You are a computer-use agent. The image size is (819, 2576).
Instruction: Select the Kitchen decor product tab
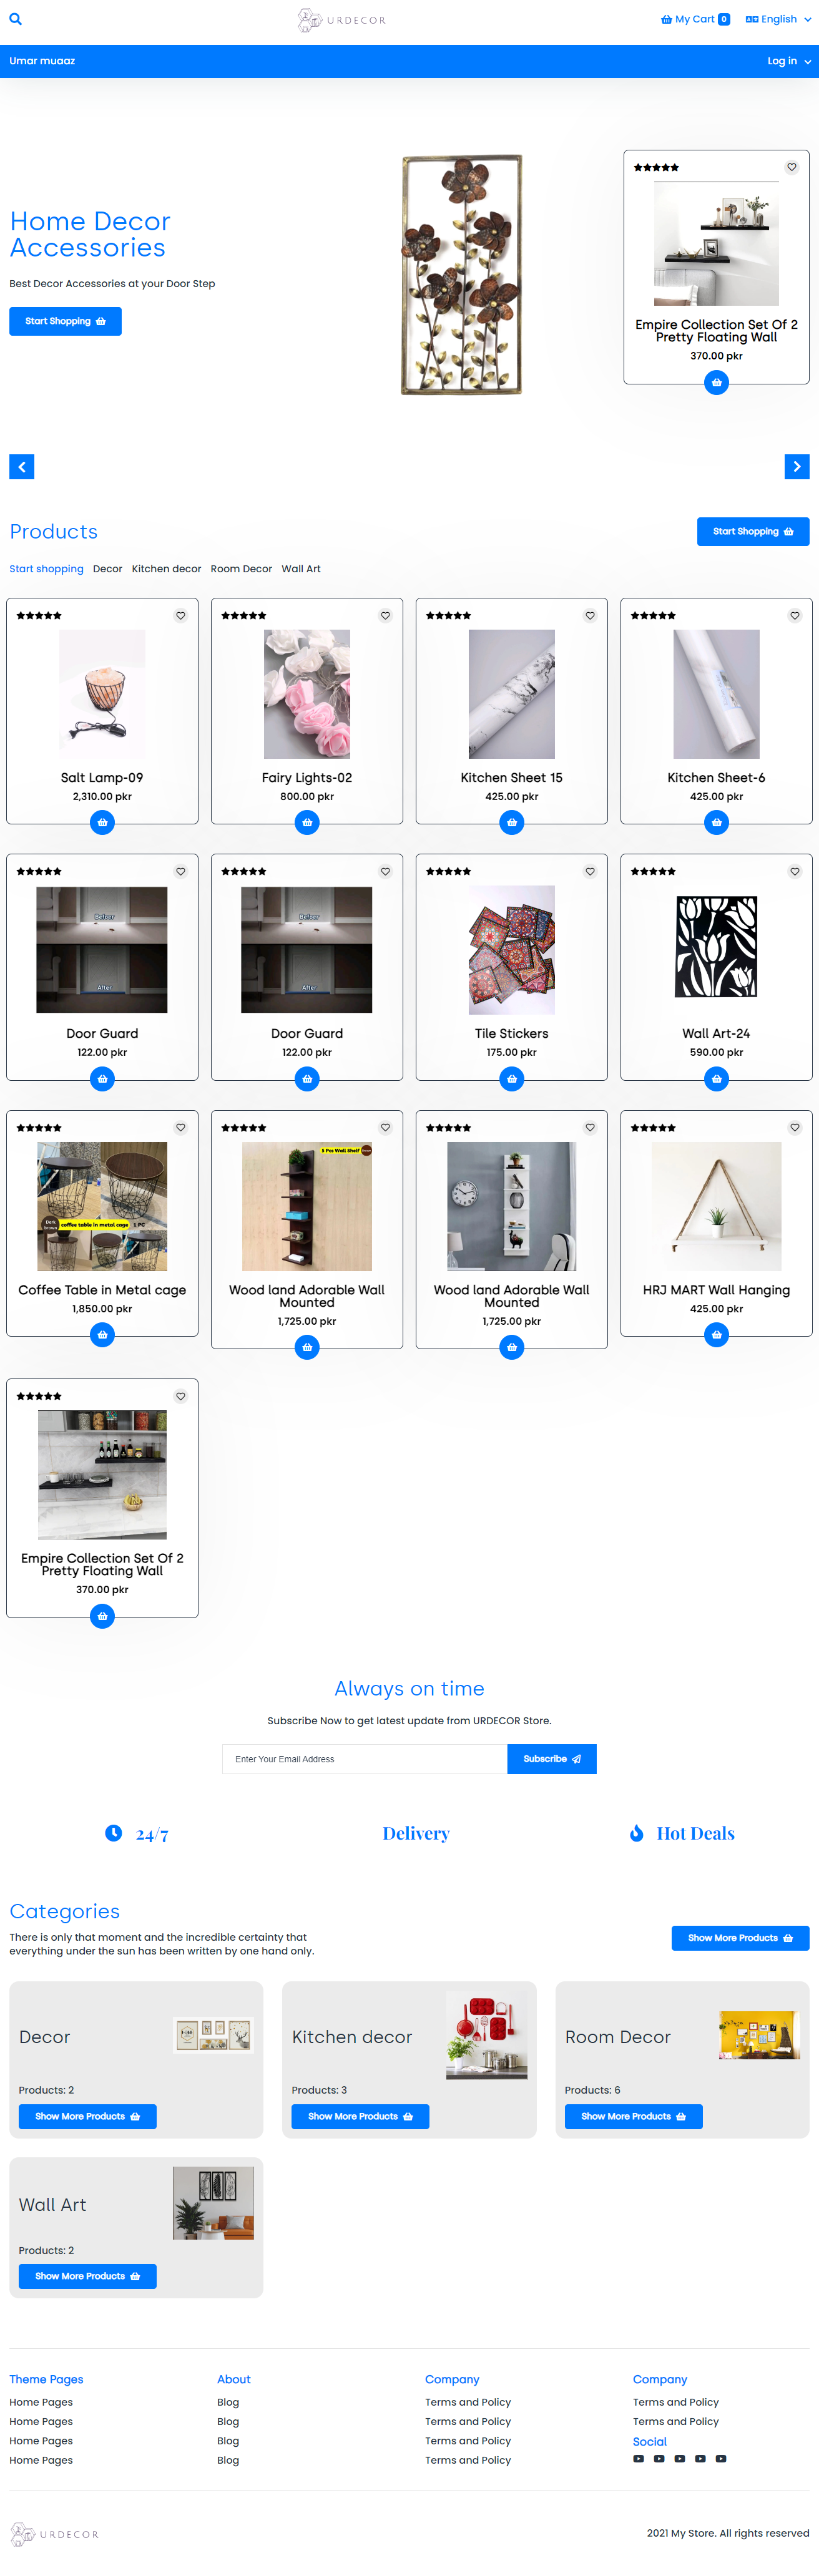tap(166, 569)
